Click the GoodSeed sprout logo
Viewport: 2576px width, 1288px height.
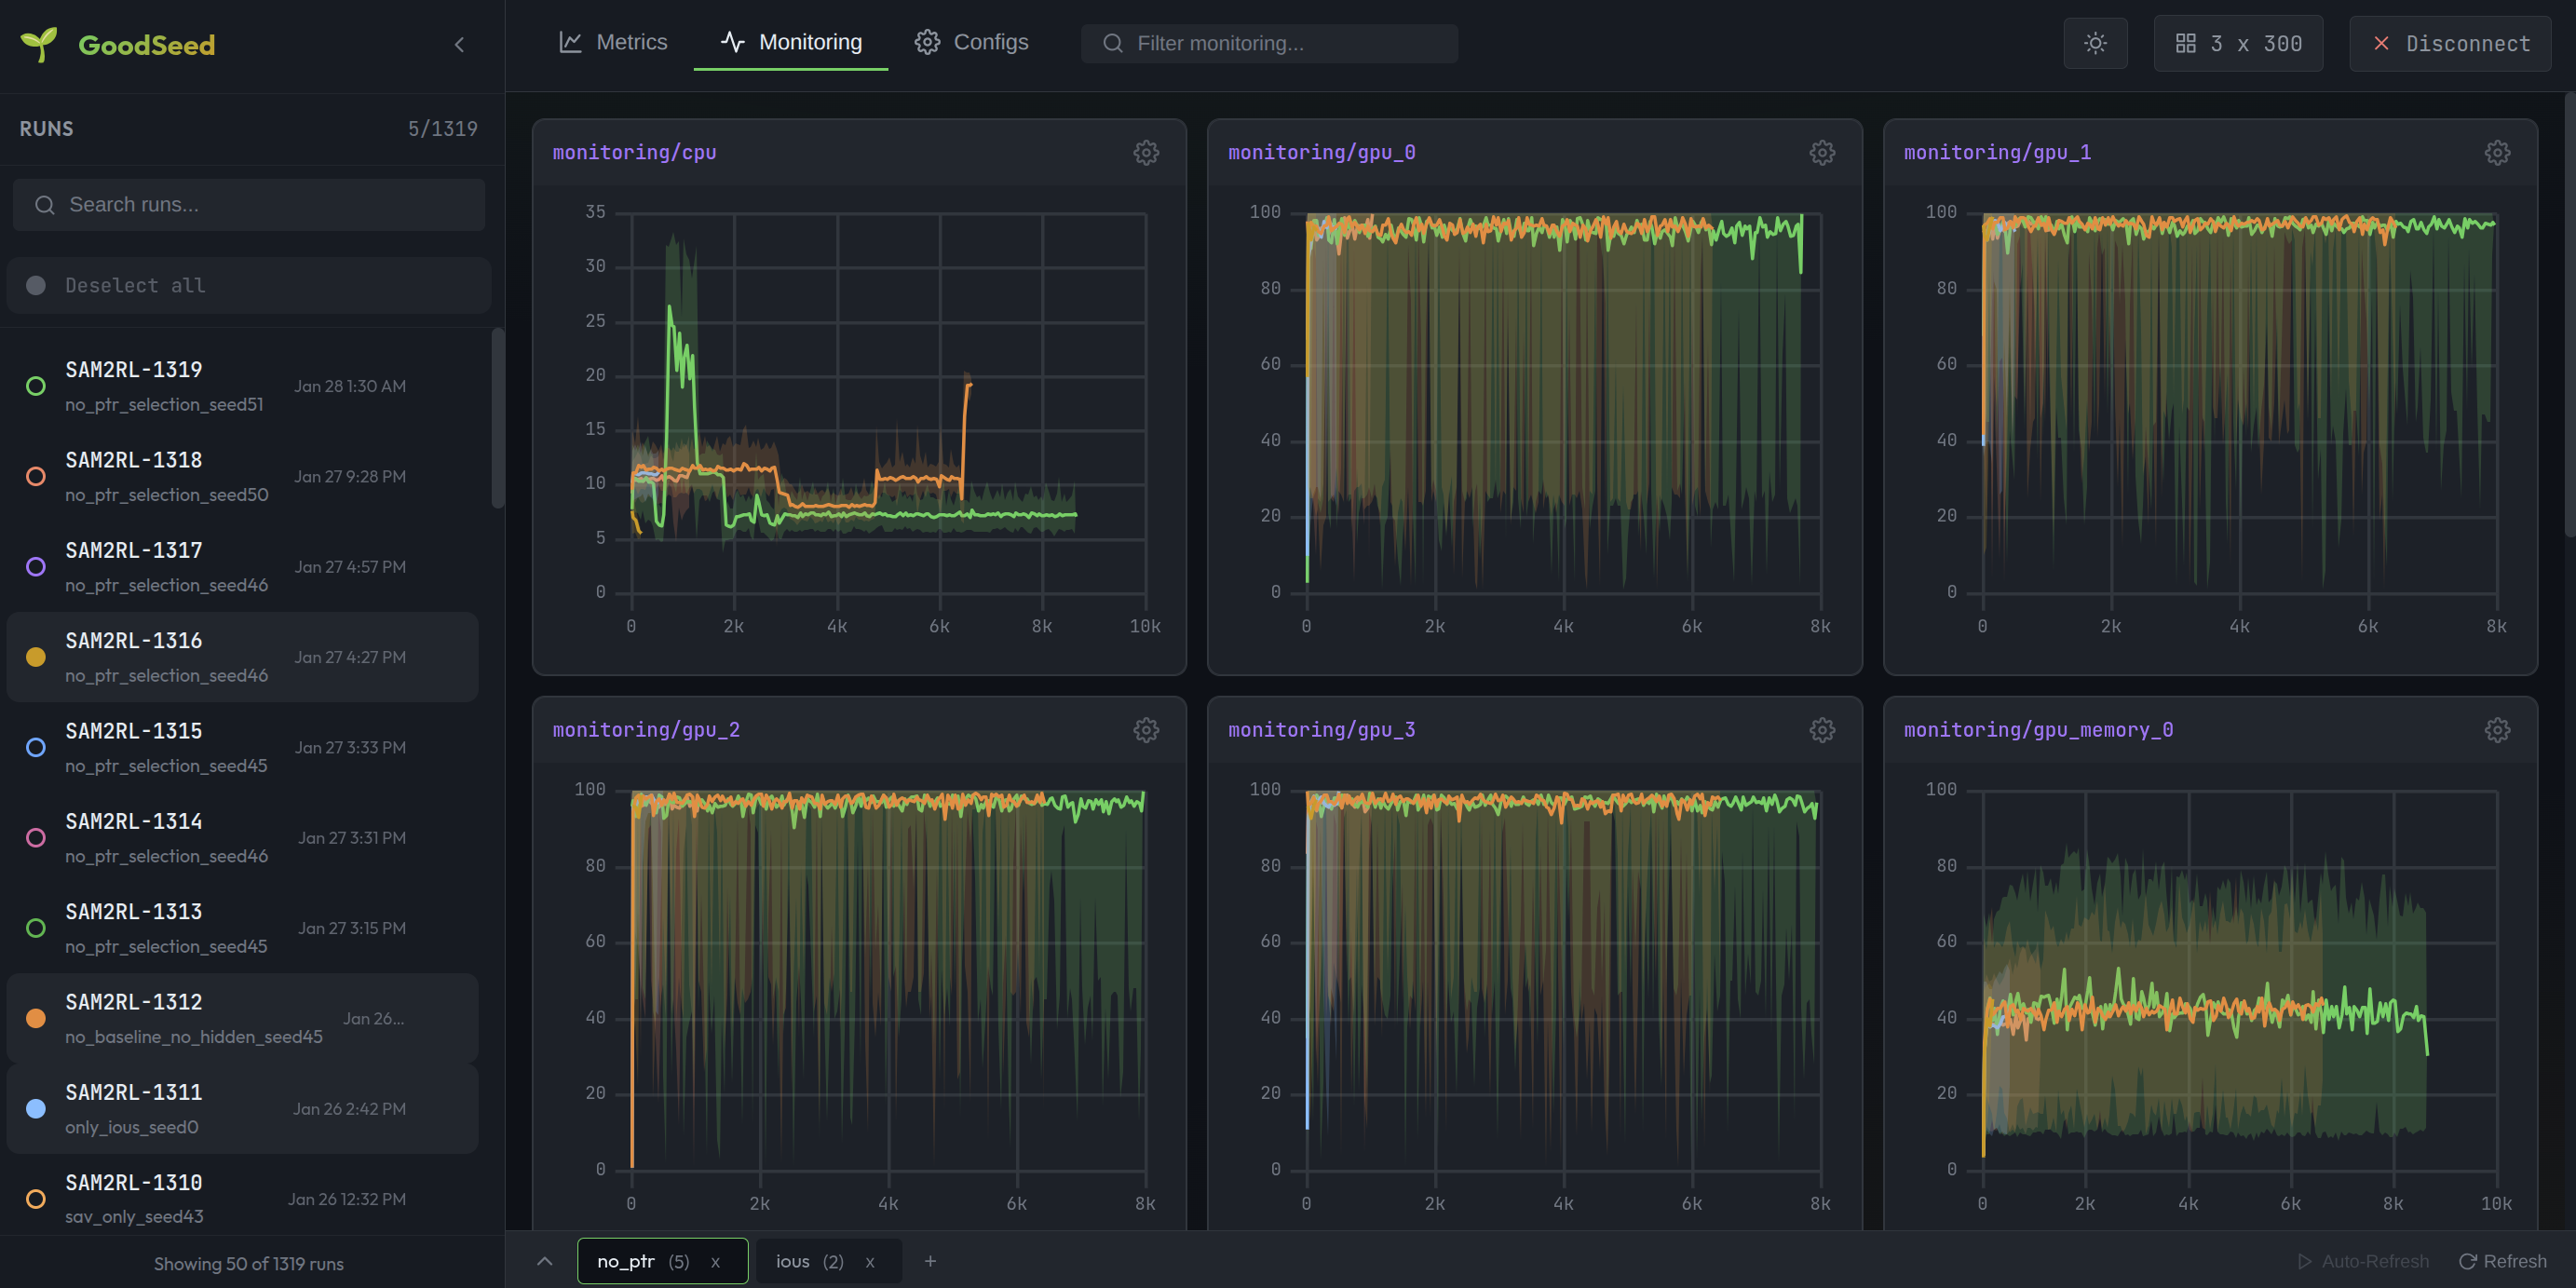click(39, 44)
